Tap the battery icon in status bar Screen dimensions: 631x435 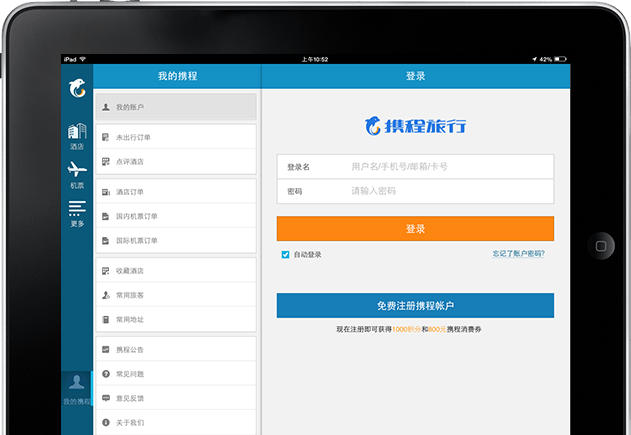[560, 59]
